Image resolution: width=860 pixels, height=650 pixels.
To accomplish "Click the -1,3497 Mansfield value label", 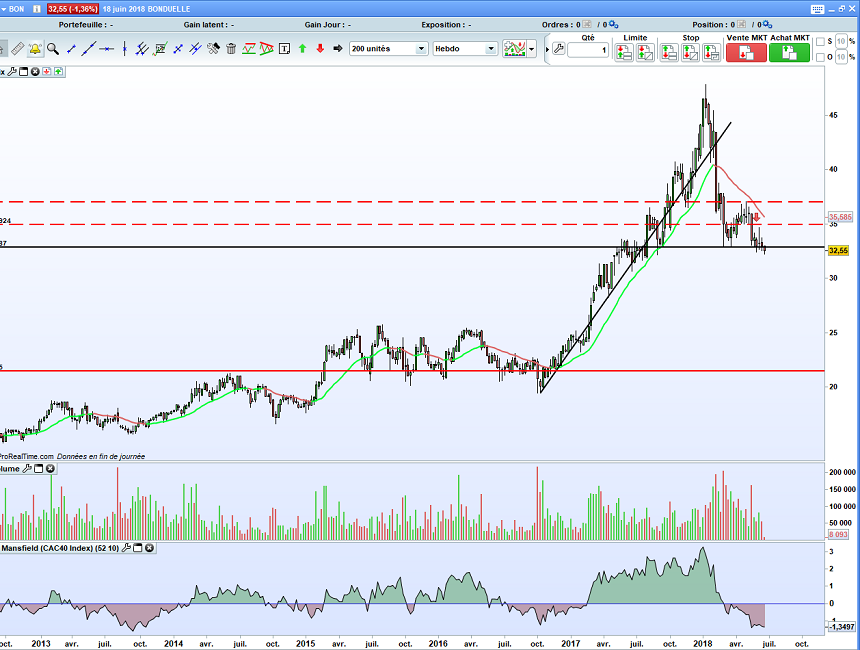I will 841,626.
